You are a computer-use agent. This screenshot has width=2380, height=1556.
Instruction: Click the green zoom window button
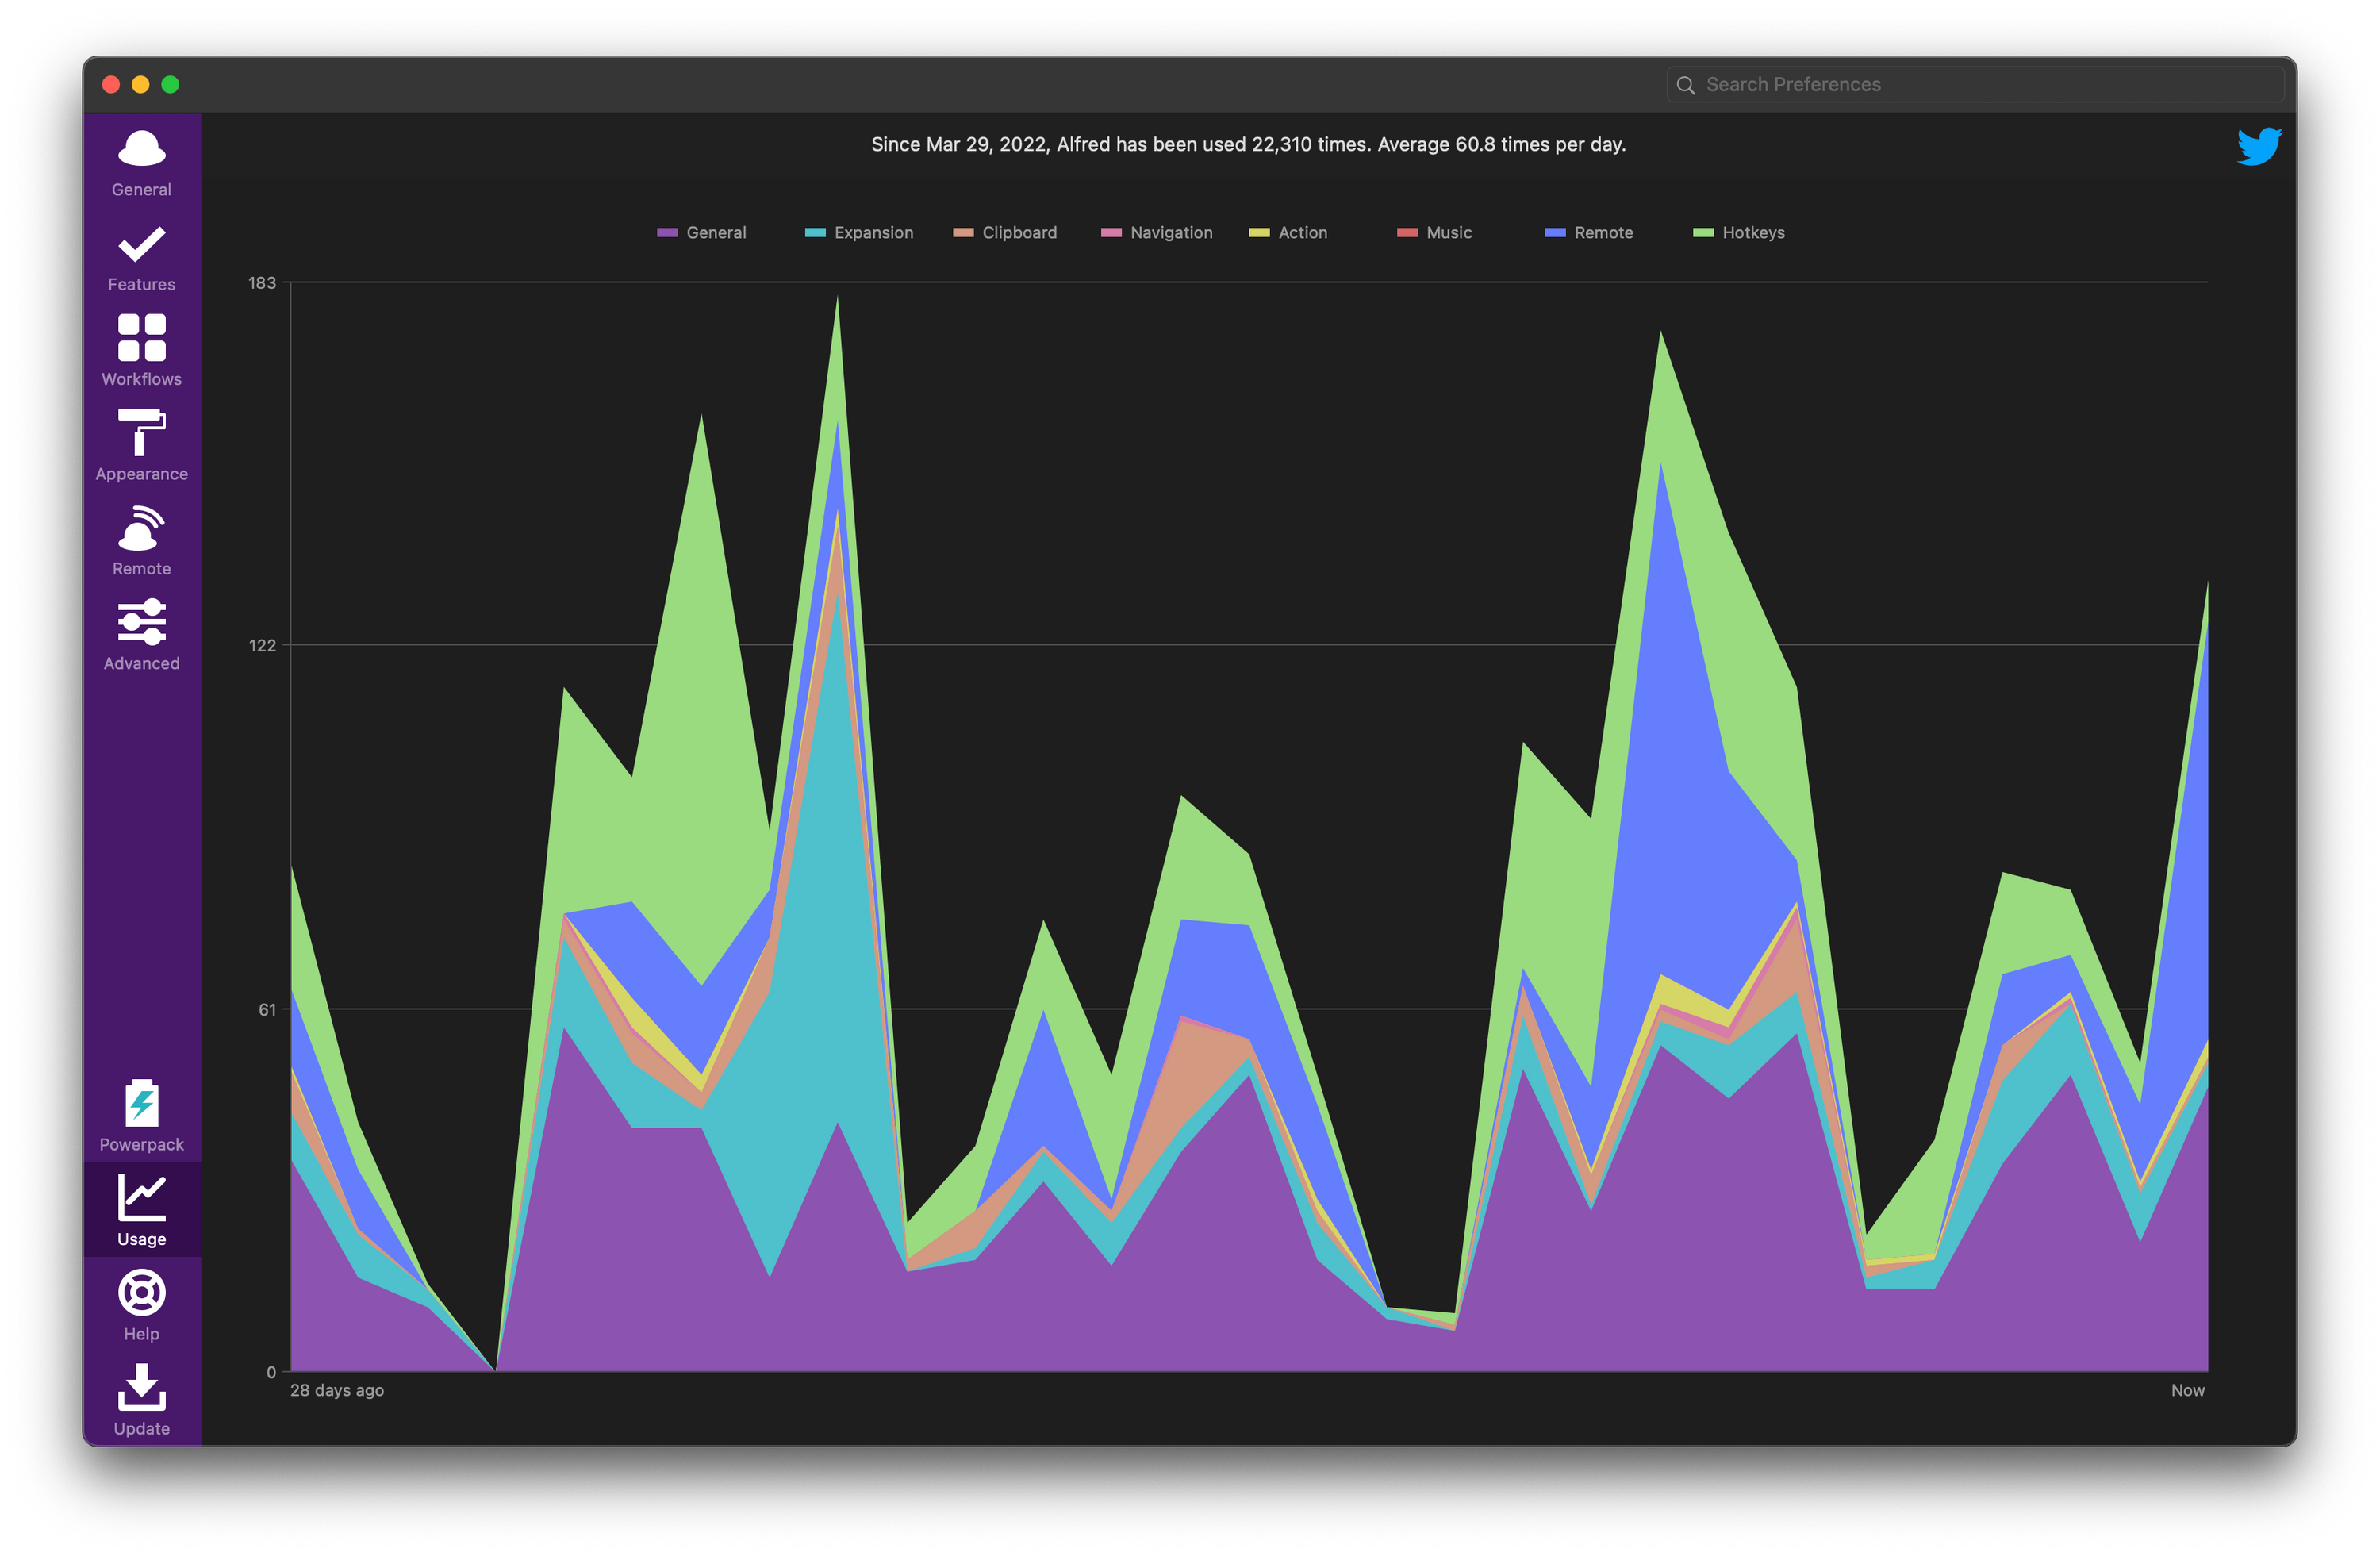coord(170,85)
